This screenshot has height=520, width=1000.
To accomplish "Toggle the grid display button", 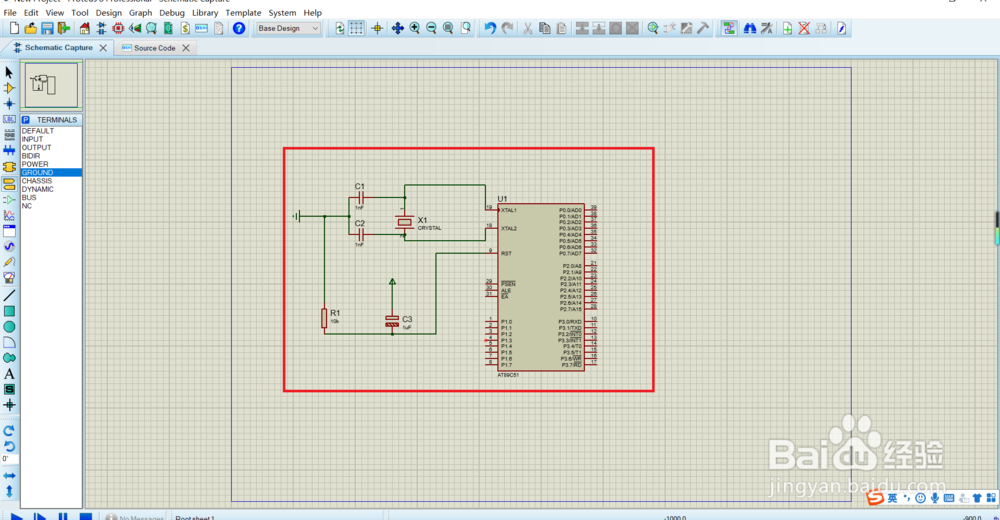I will (x=356, y=28).
